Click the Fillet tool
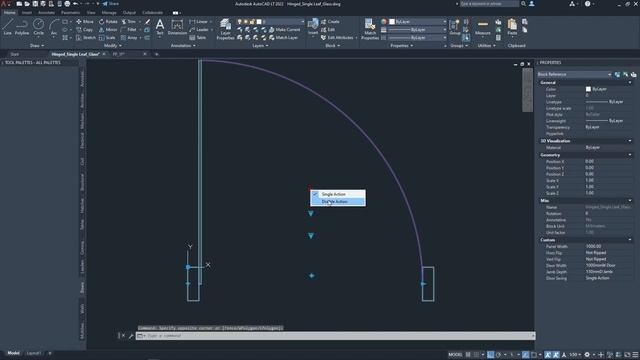Screen dimensions: 640x360 129,30
